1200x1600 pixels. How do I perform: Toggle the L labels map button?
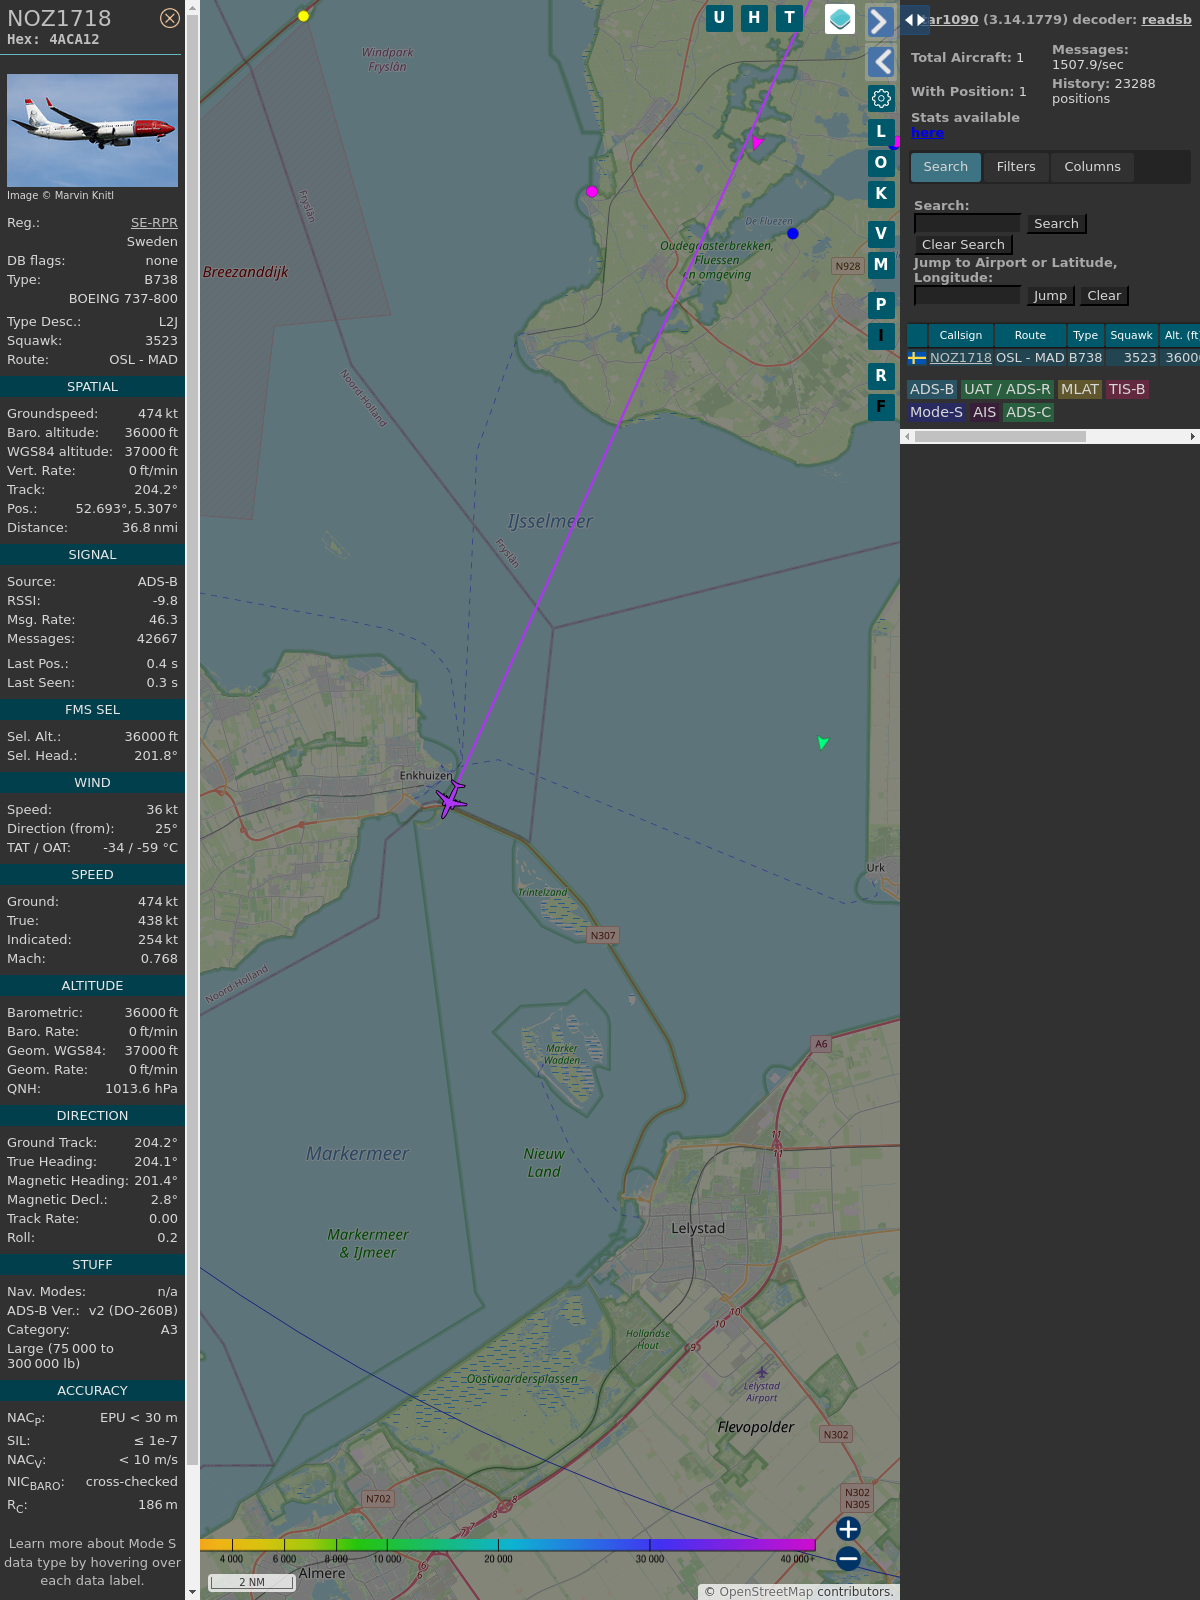(881, 132)
